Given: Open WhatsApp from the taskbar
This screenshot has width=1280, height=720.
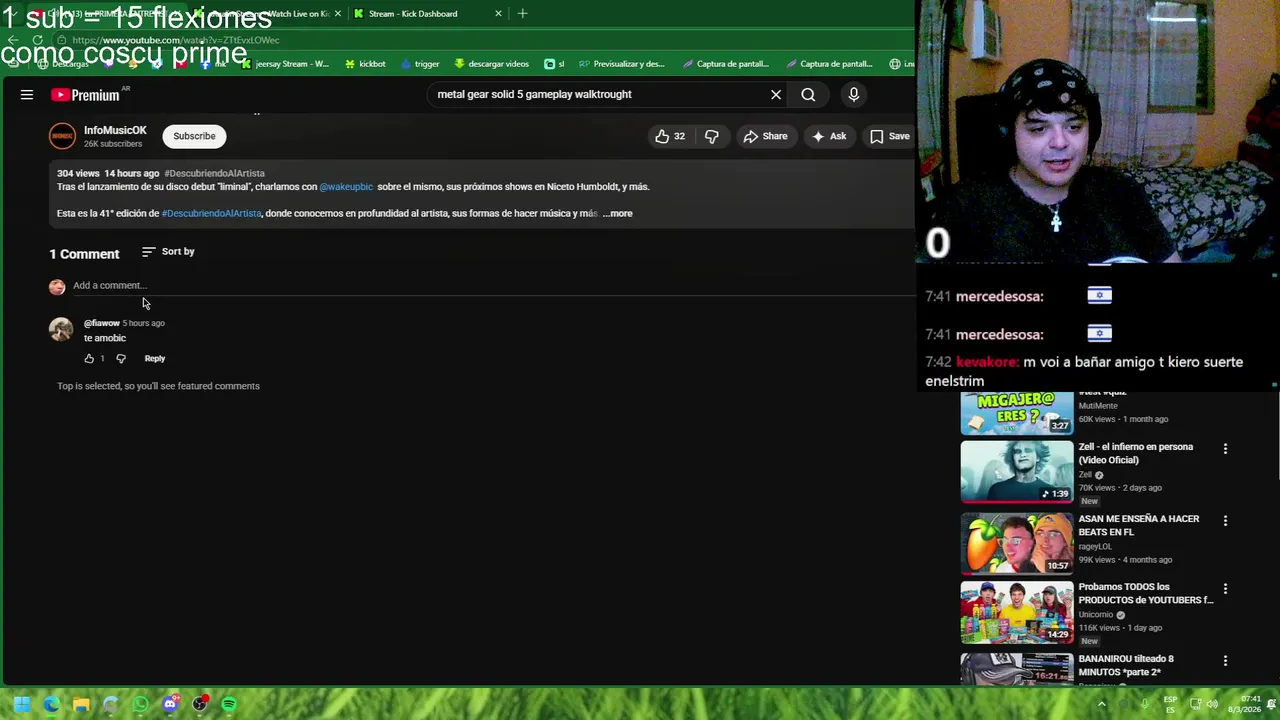Looking at the screenshot, I should [140, 705].
